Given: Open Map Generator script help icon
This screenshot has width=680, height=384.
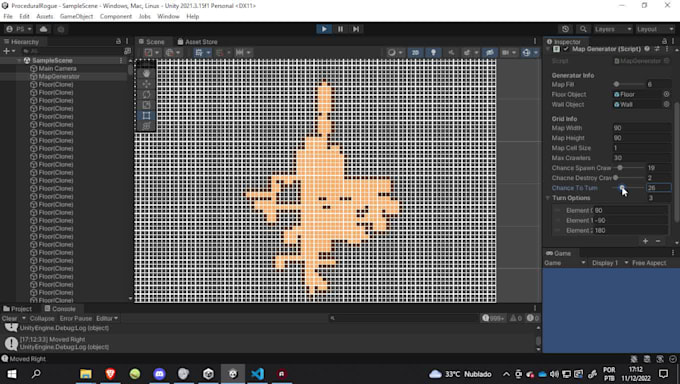Looking at the screenshot, I should (x=647, y=49).
